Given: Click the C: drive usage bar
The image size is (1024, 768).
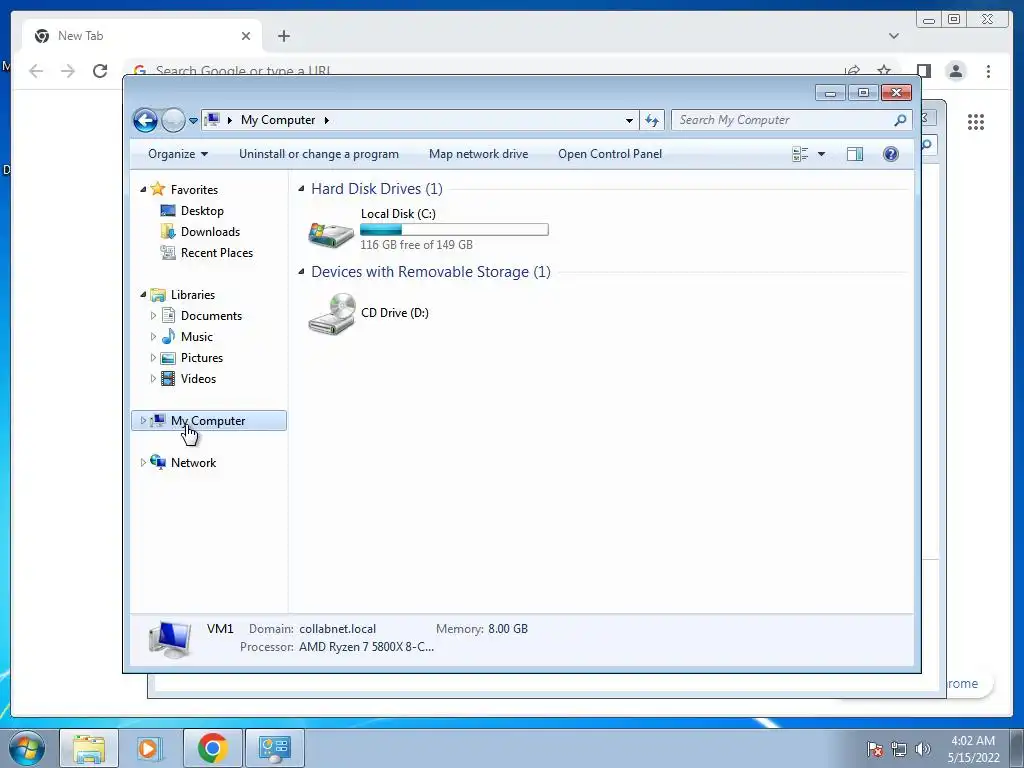Looking at the screenshot, I should (454, 229).
